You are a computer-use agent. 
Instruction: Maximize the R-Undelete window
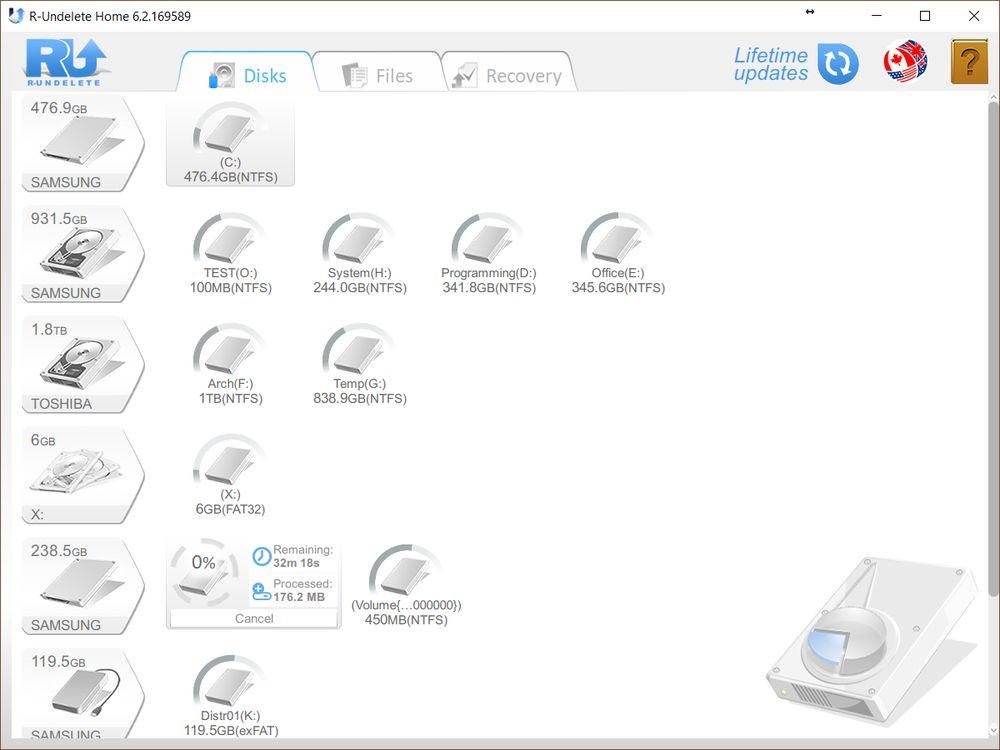coord(925,16)
